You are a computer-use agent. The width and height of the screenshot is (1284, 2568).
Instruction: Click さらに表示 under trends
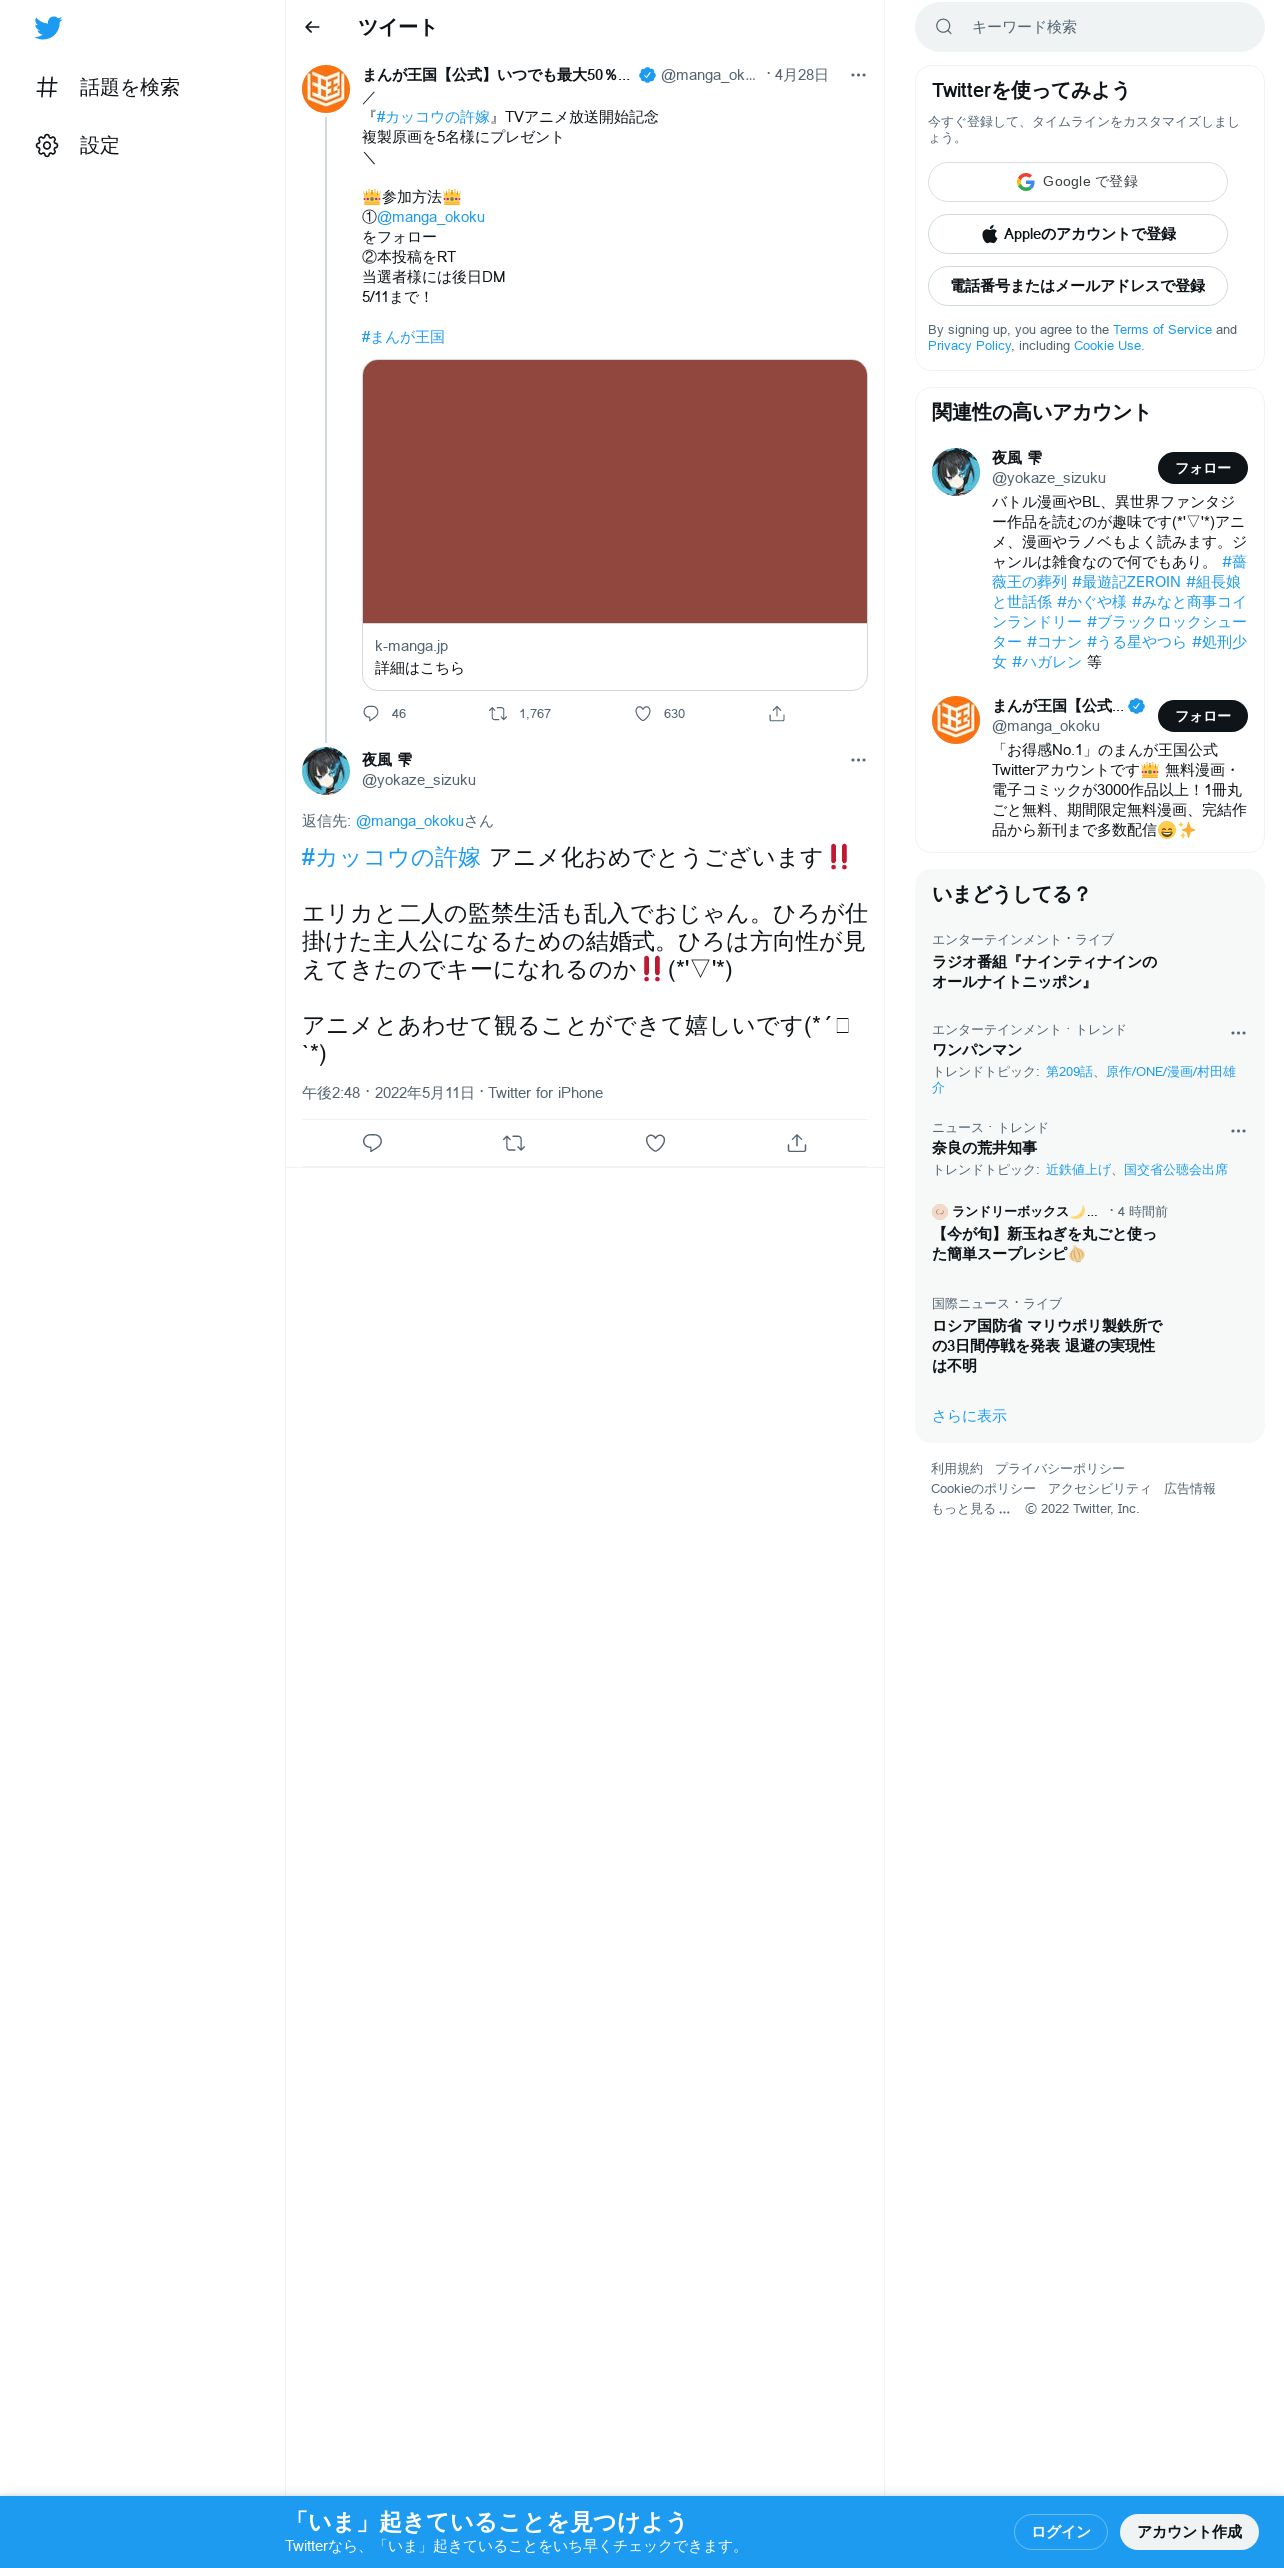[969, 1416]
